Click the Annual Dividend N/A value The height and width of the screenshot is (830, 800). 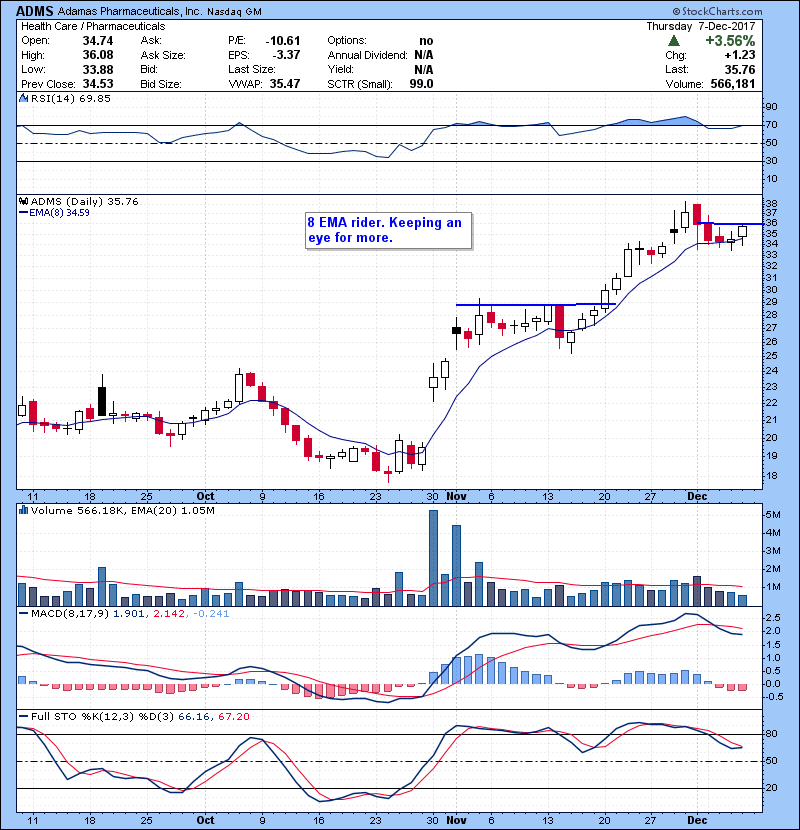point(424,55)
